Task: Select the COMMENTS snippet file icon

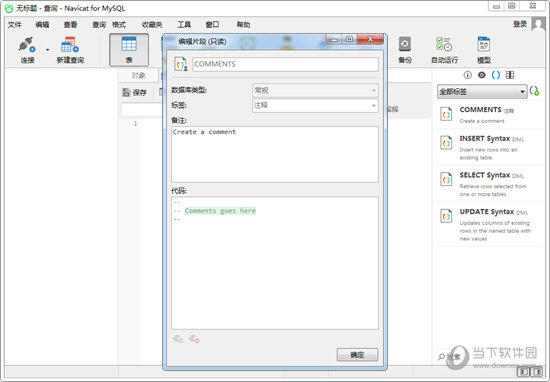Action: (x=446, y=114)
